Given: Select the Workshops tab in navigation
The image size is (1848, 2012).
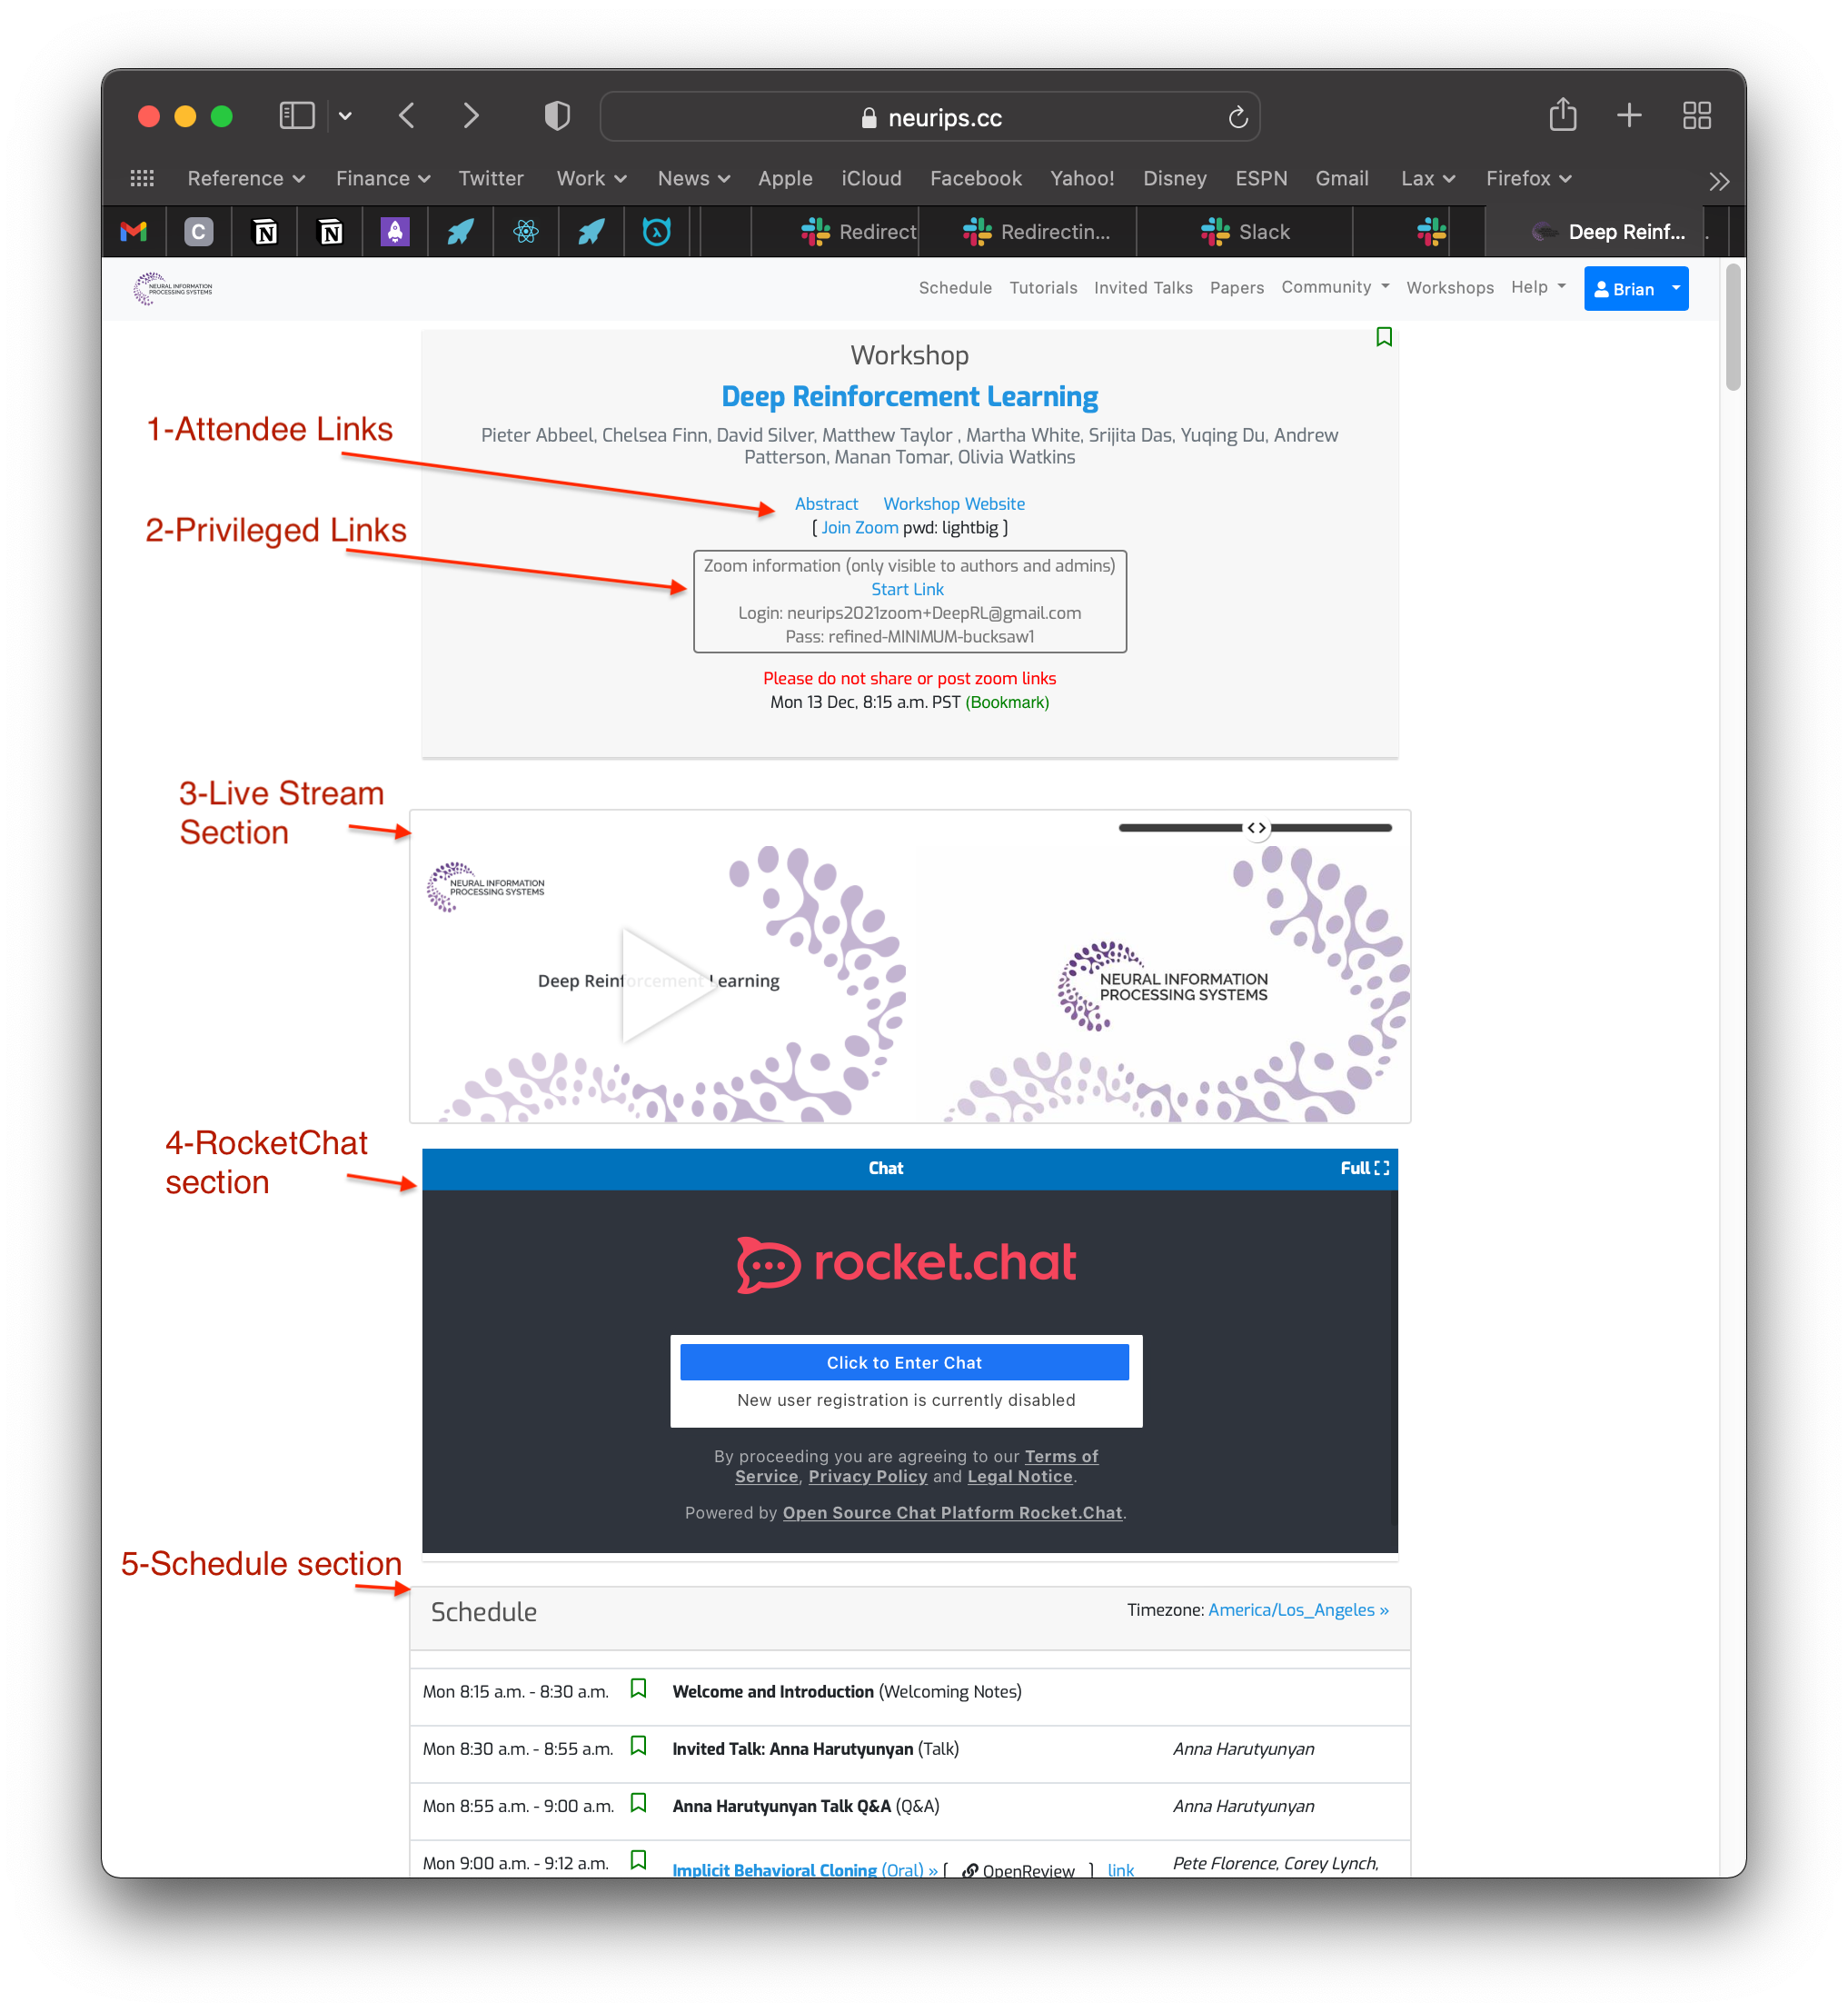Looking at the screenshot, I should coord(1454,287).
